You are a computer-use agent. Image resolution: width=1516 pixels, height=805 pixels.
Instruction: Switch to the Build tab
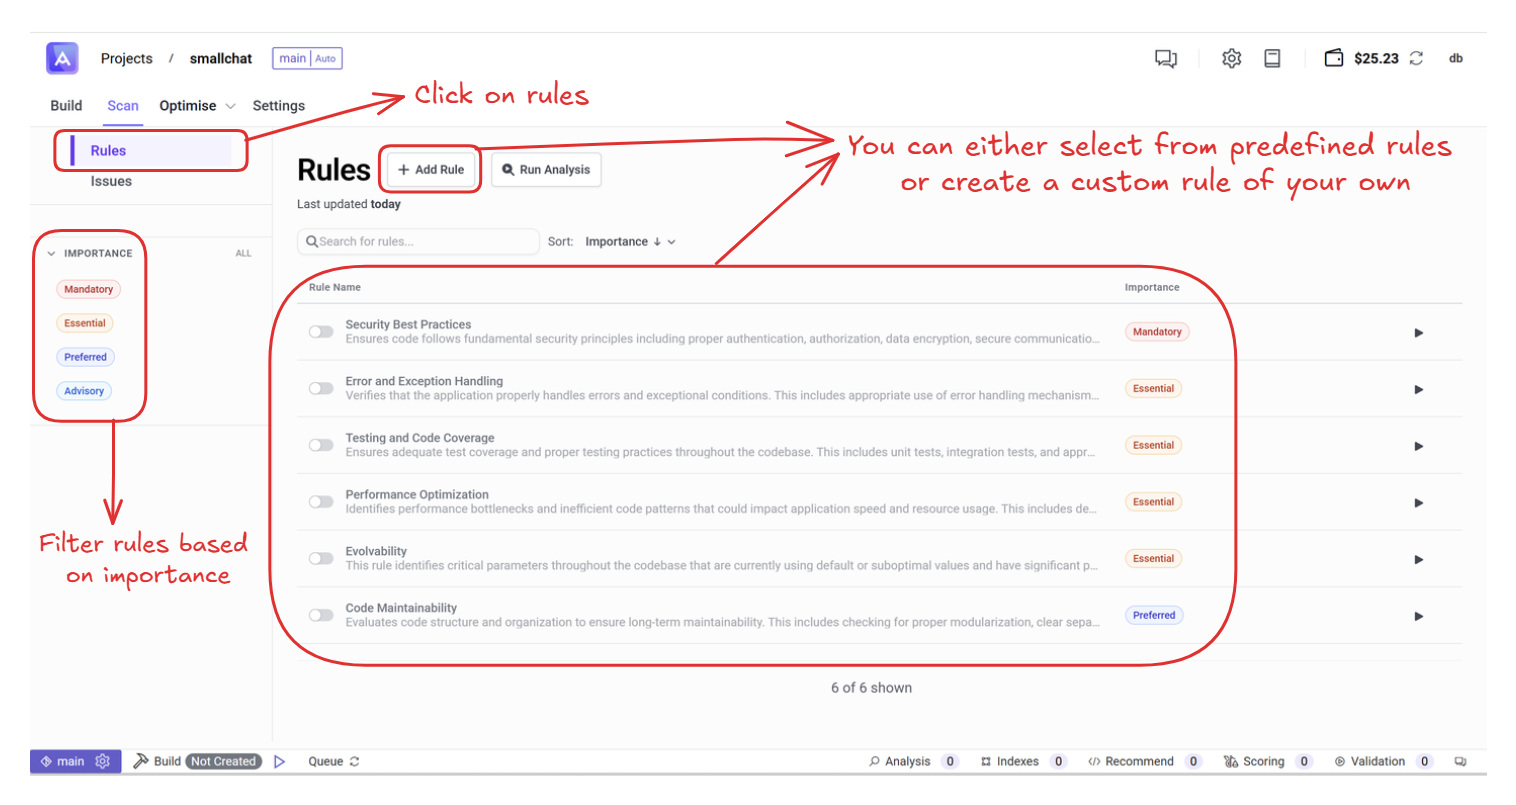[x=66, y=106]
